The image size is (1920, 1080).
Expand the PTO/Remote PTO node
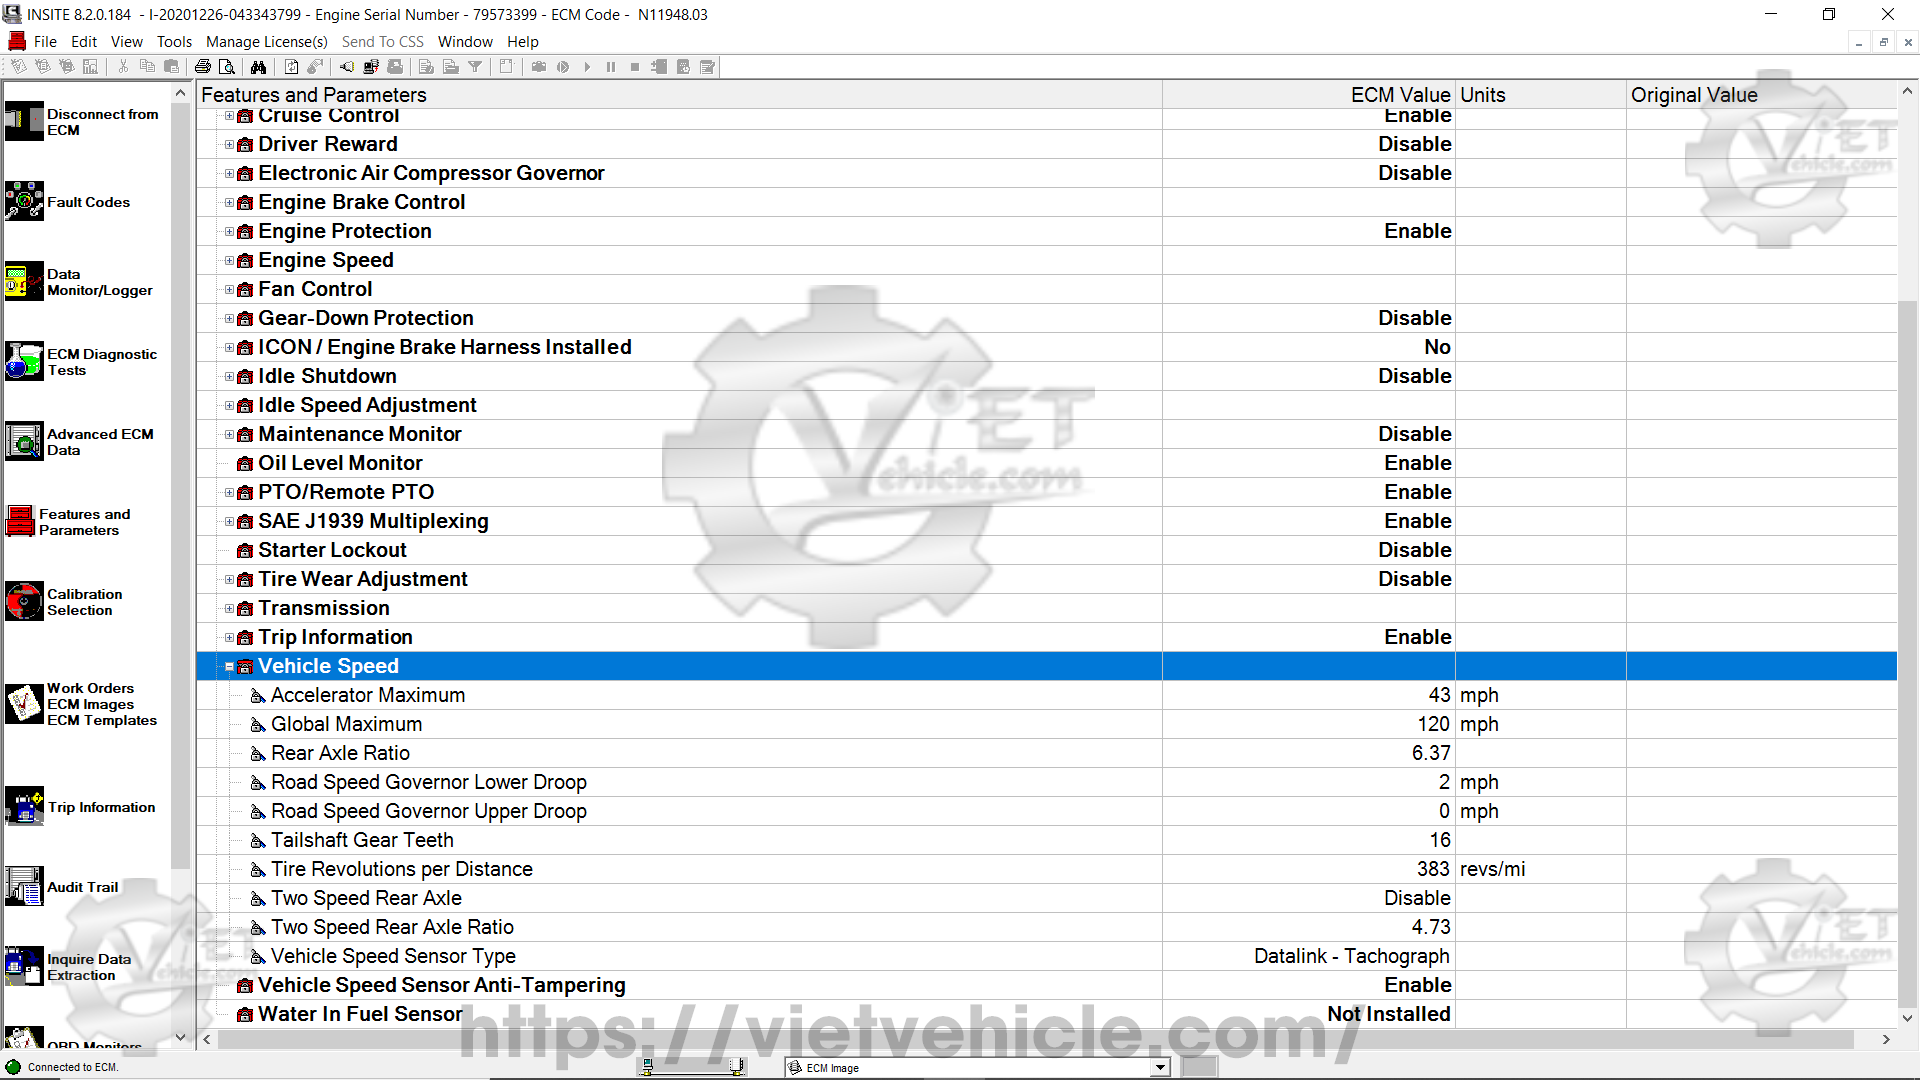pos(229,493)
